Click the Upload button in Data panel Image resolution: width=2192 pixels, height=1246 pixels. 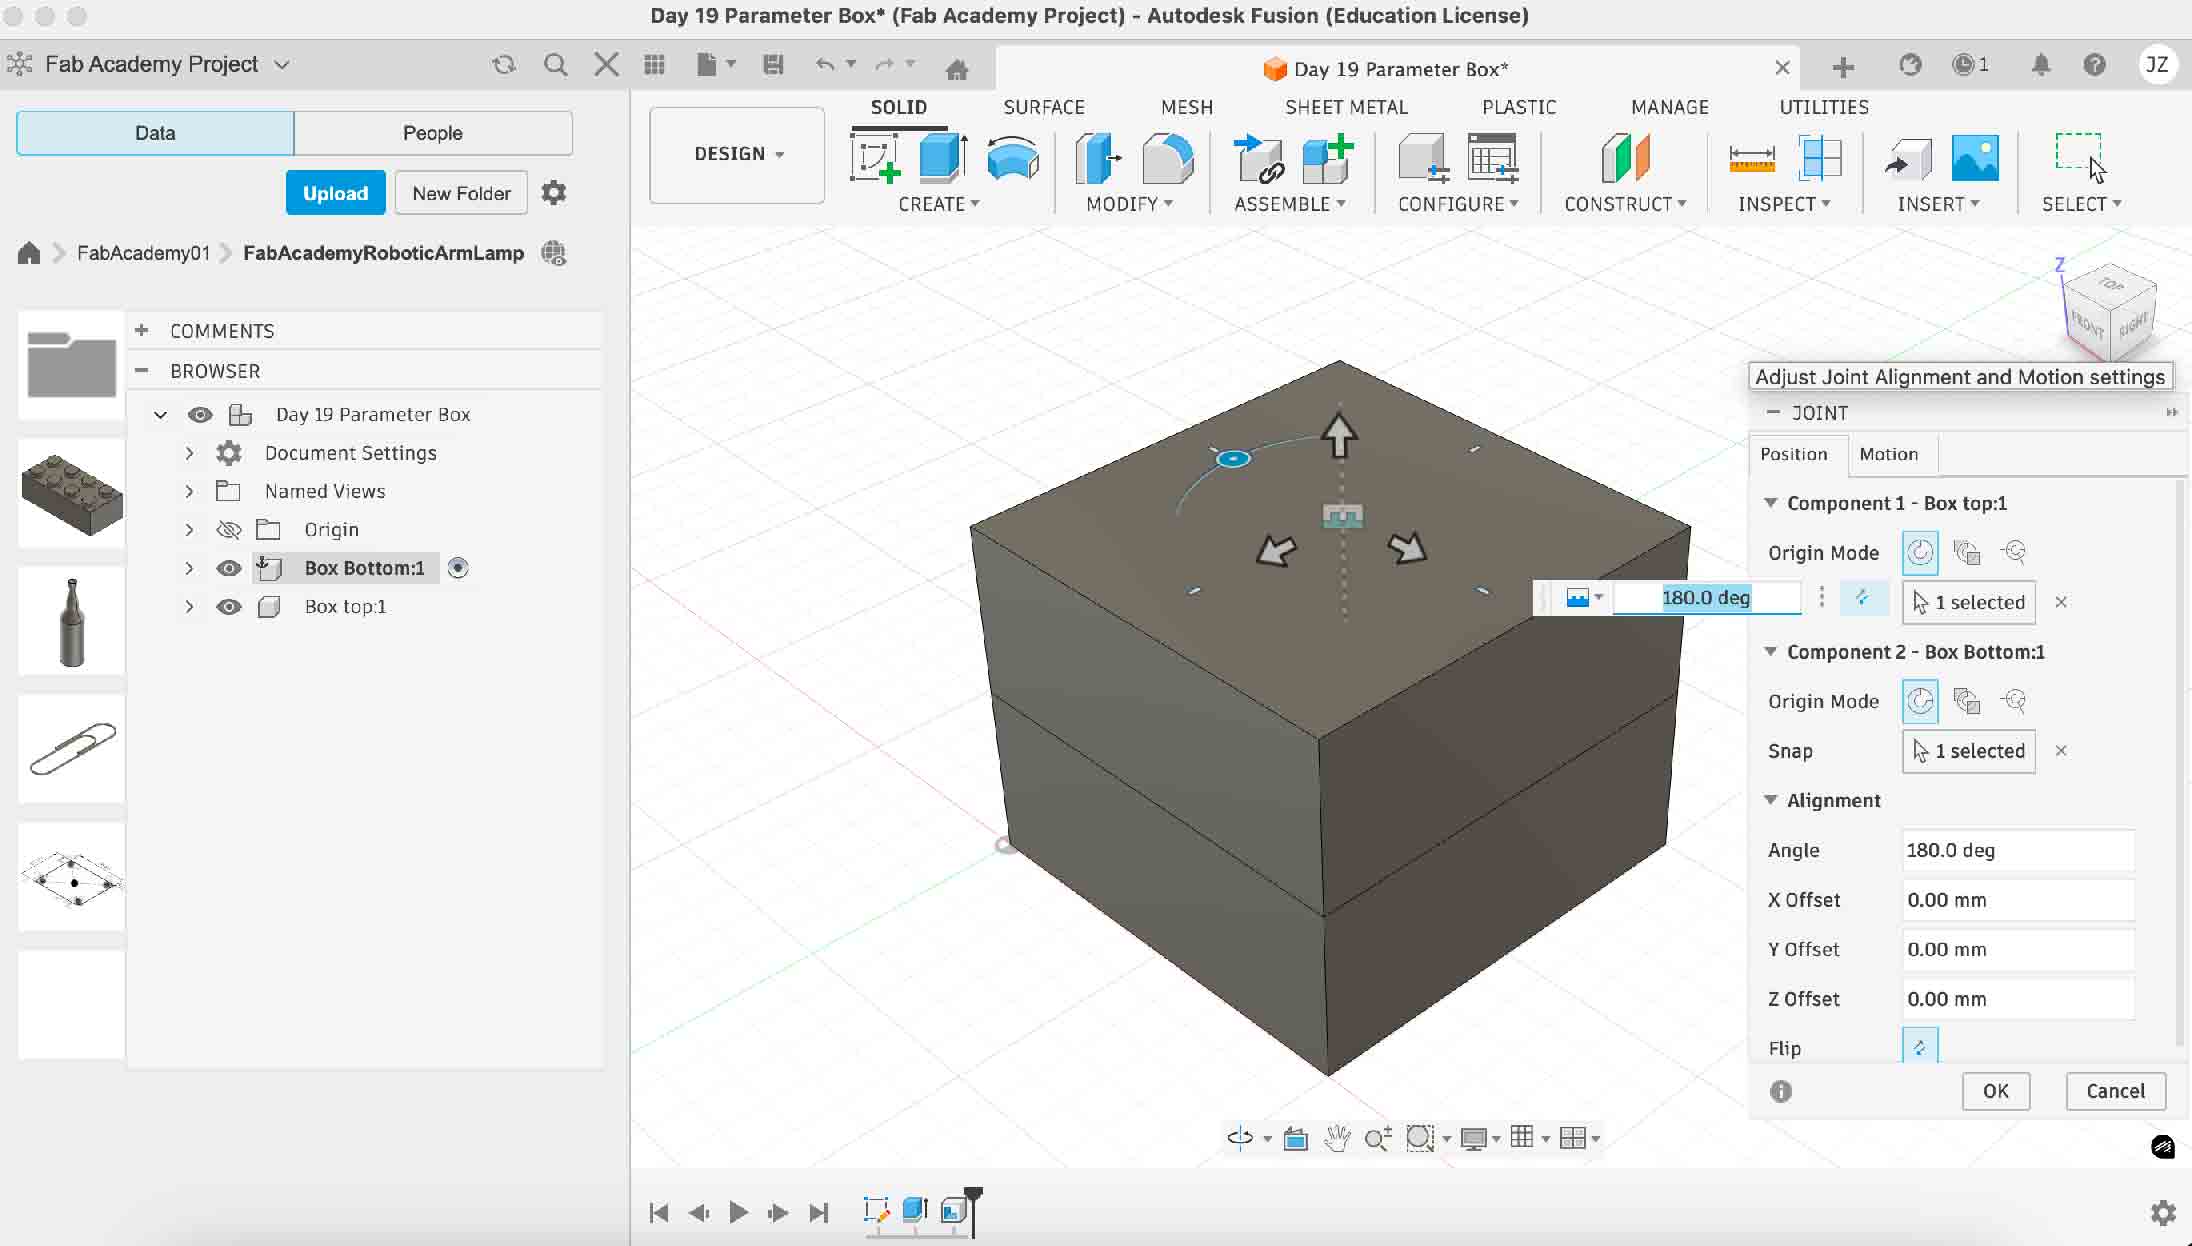click(335, 192)
